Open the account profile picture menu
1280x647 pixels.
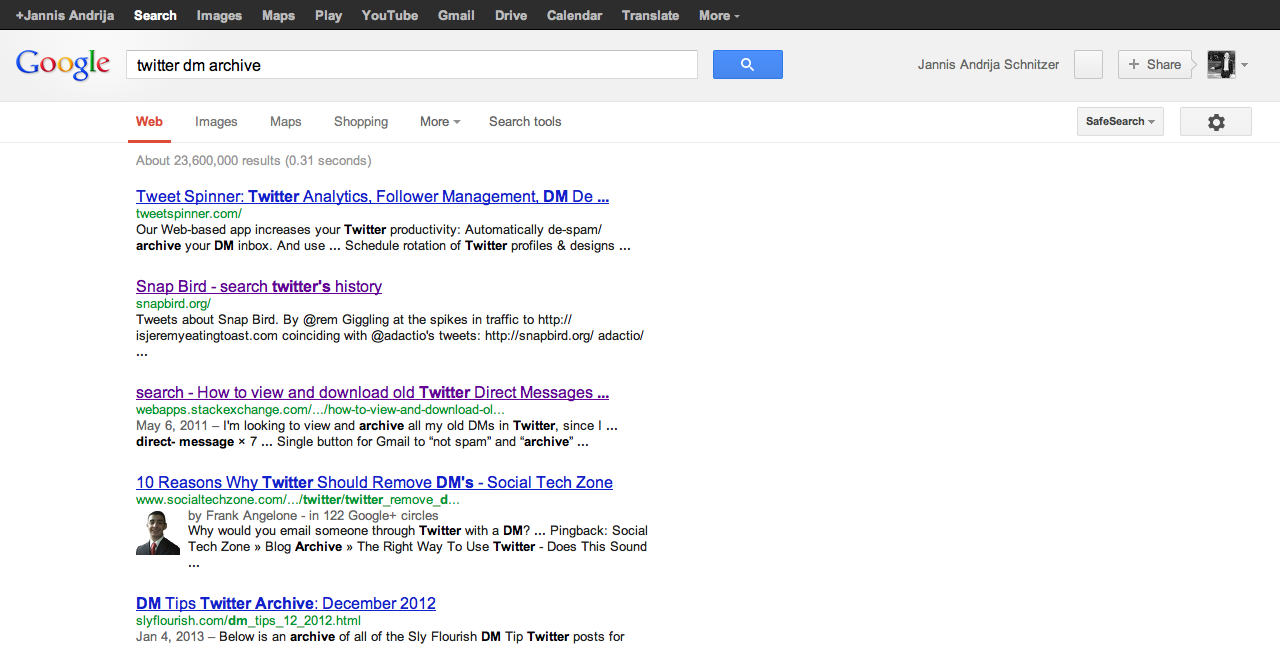(x=1221, y=64)
